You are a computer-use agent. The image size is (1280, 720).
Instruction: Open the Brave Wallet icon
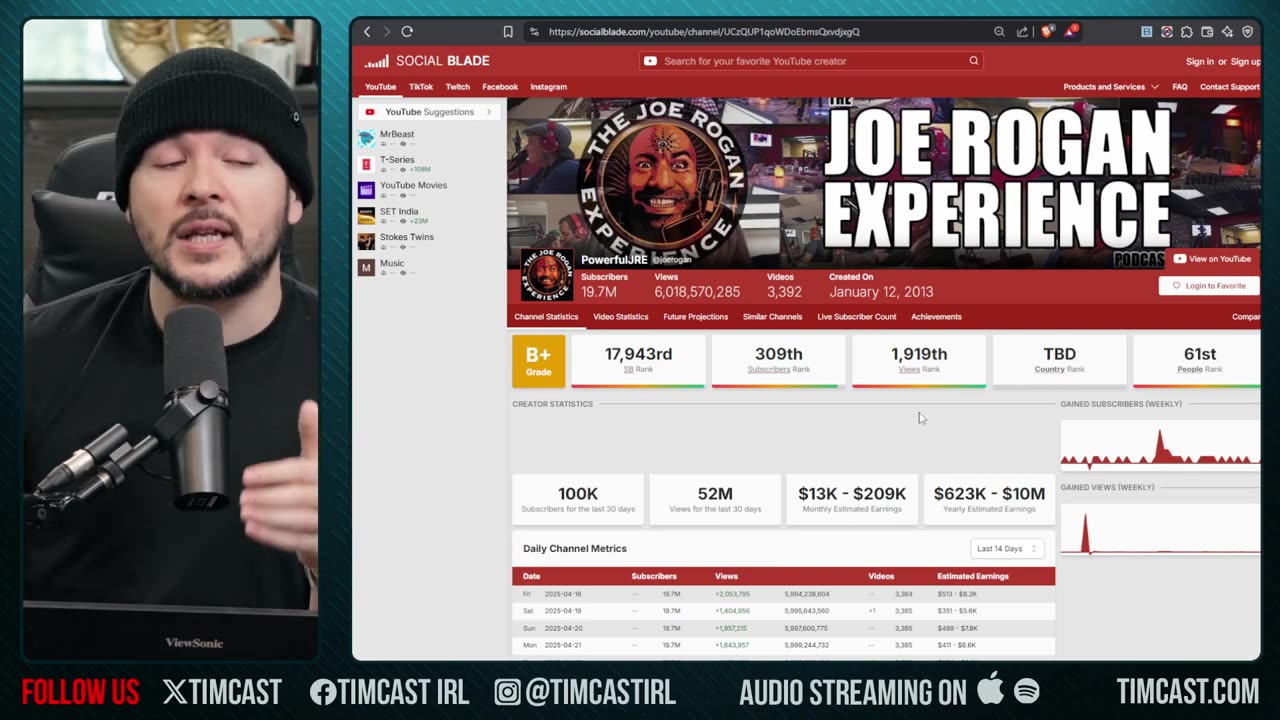pos(1207,32)
